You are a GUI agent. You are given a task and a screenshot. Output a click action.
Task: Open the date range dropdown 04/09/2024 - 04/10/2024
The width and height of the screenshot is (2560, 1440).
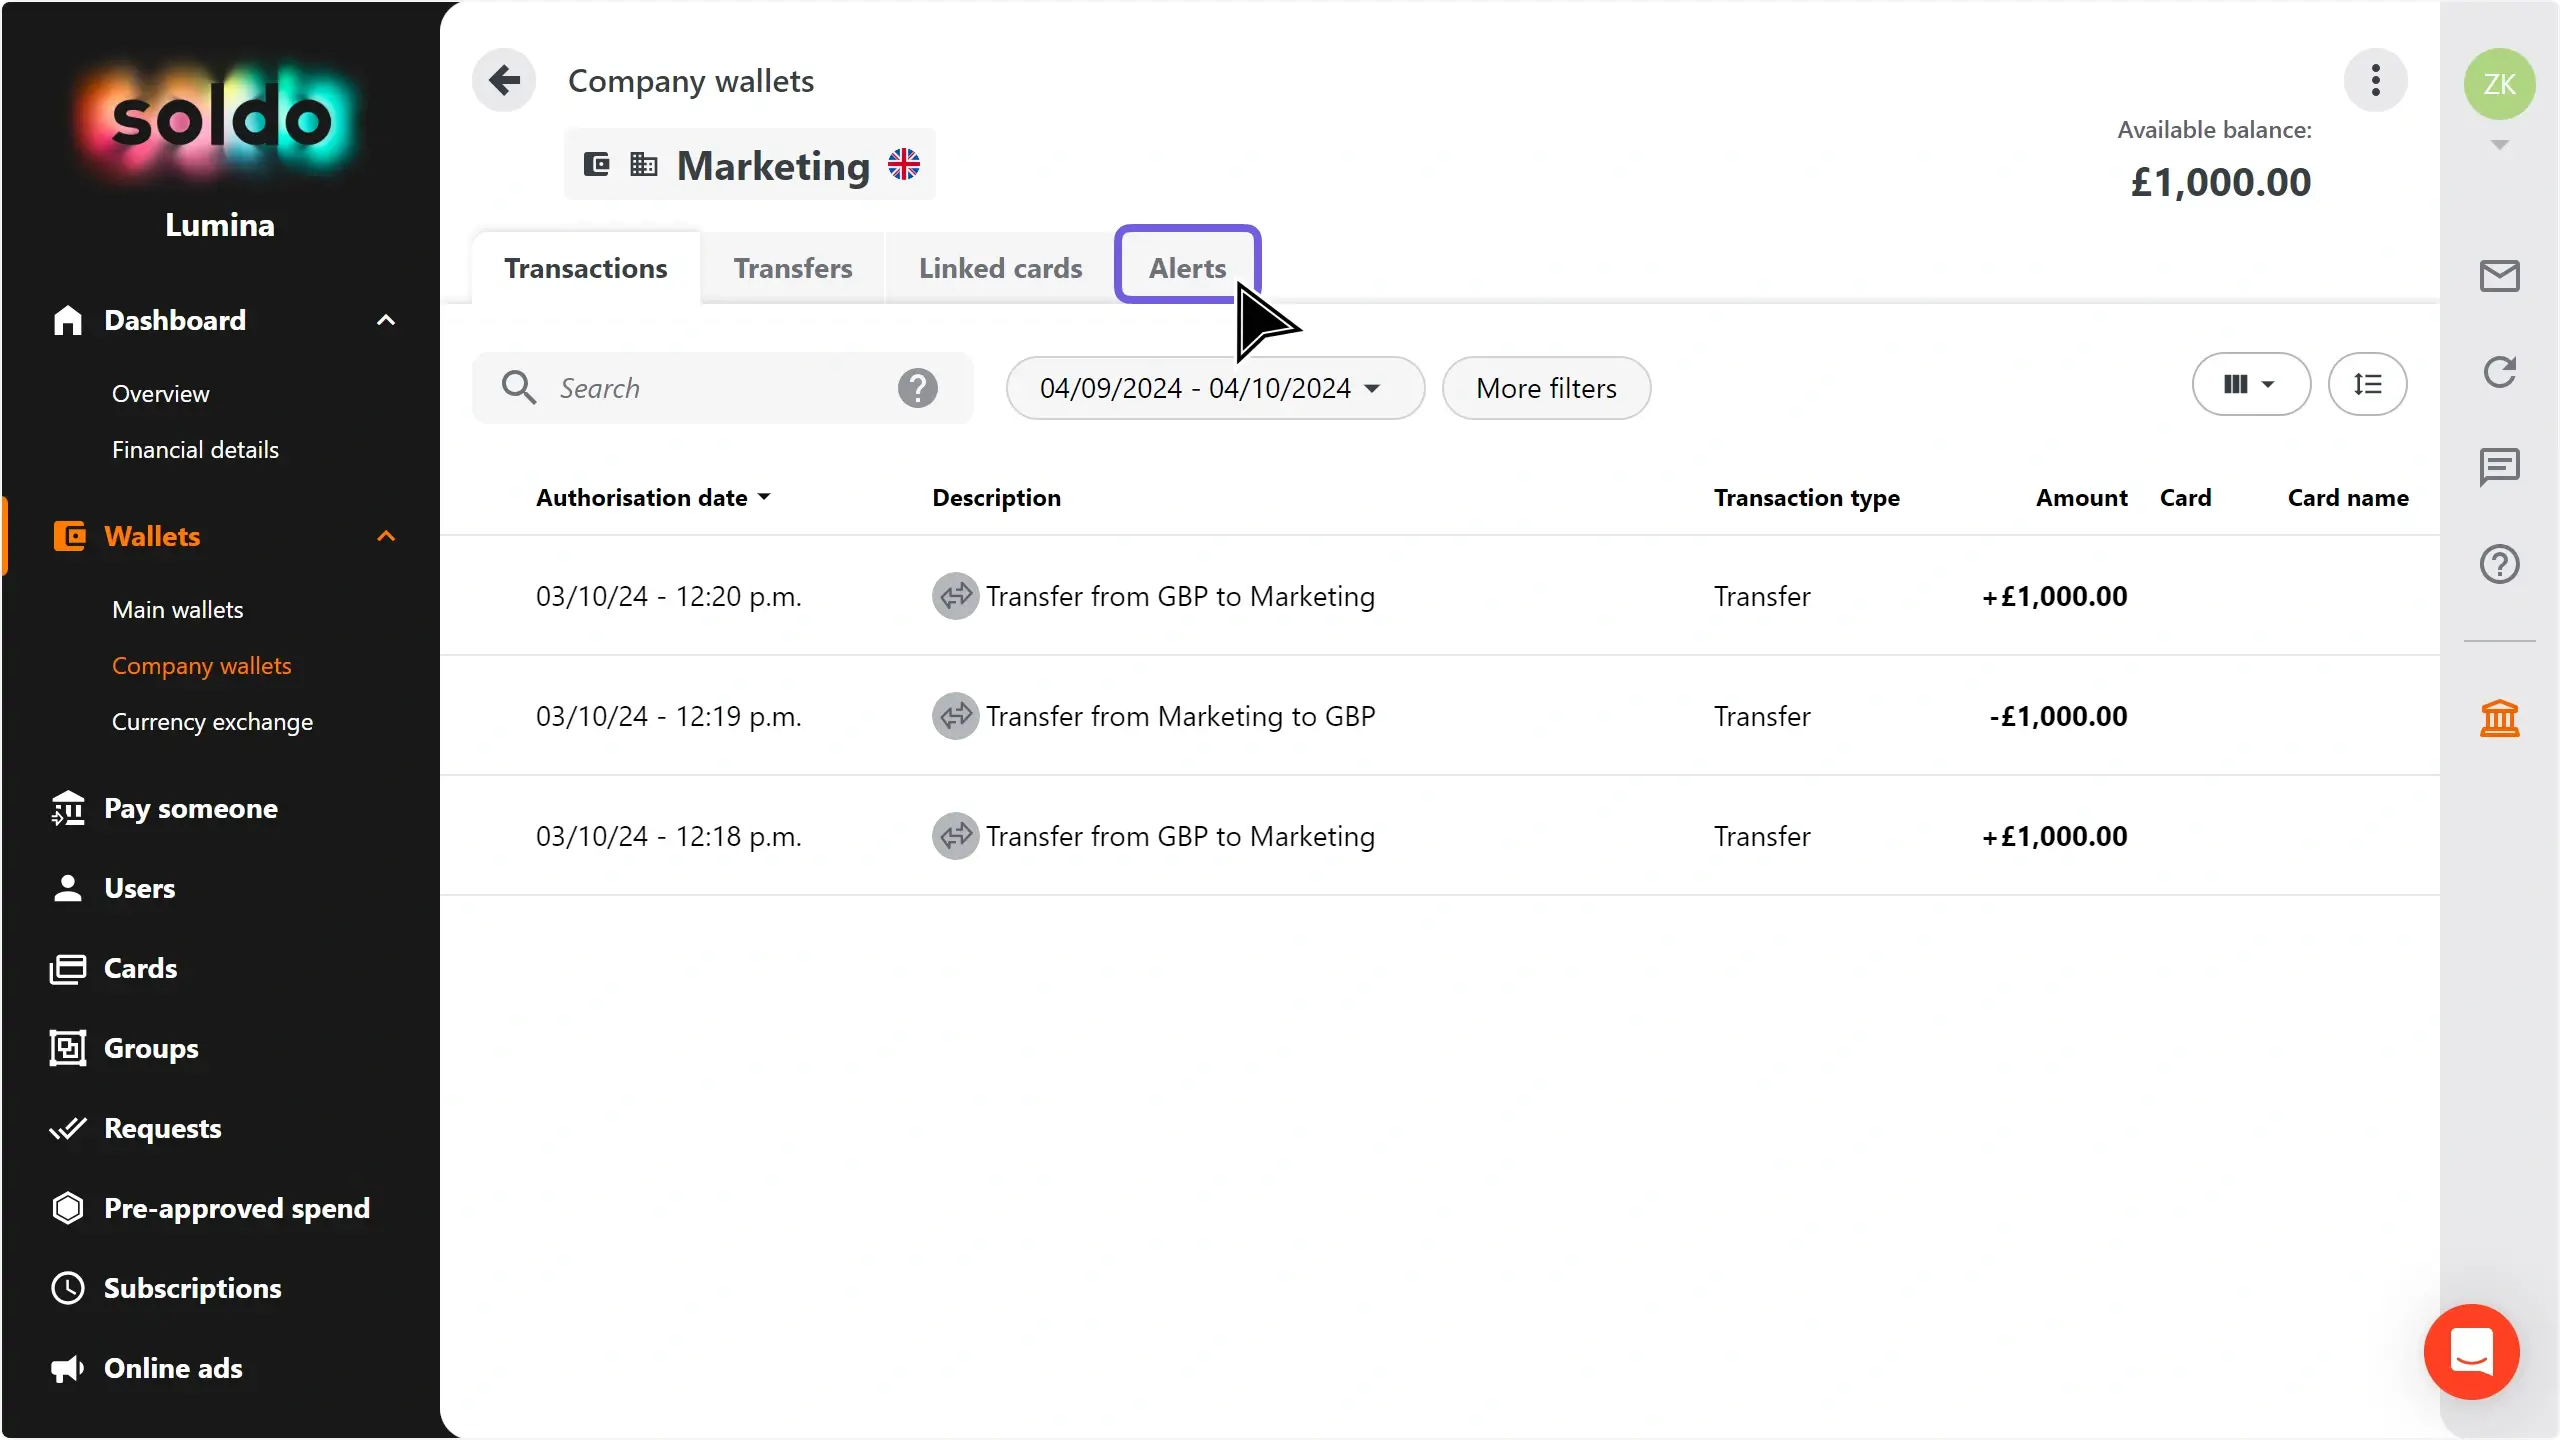coord(1214,388)
